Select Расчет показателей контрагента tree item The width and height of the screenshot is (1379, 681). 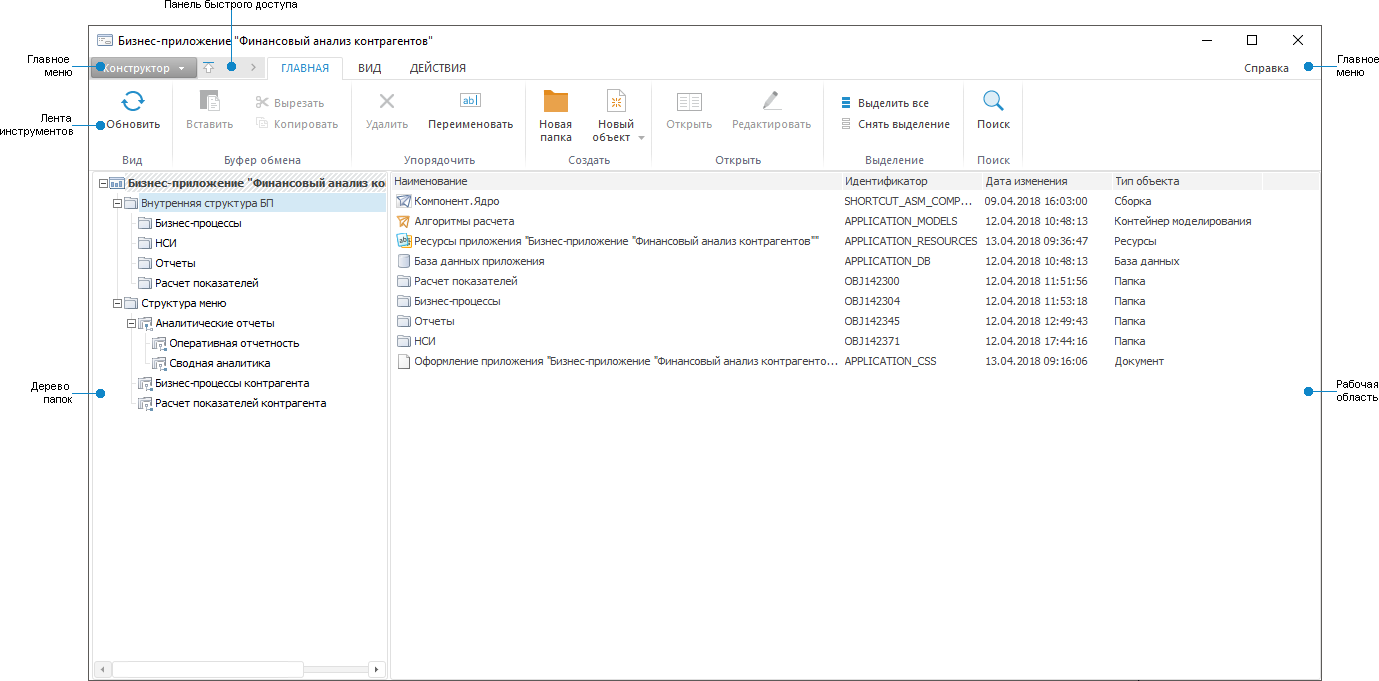tap(240, 403)
